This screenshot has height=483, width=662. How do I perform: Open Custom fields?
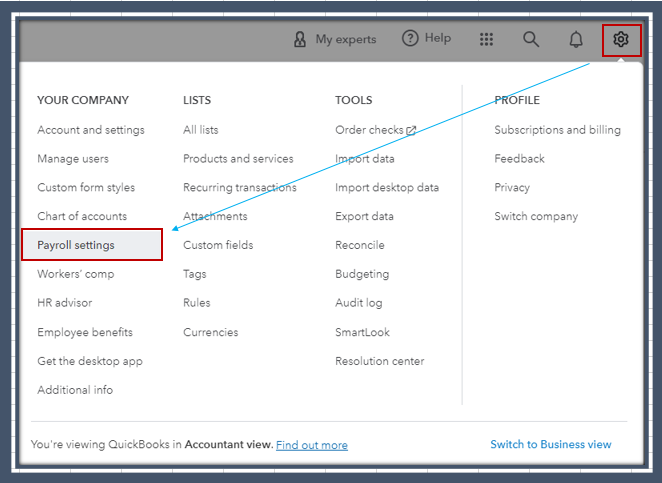click(218, 245)
